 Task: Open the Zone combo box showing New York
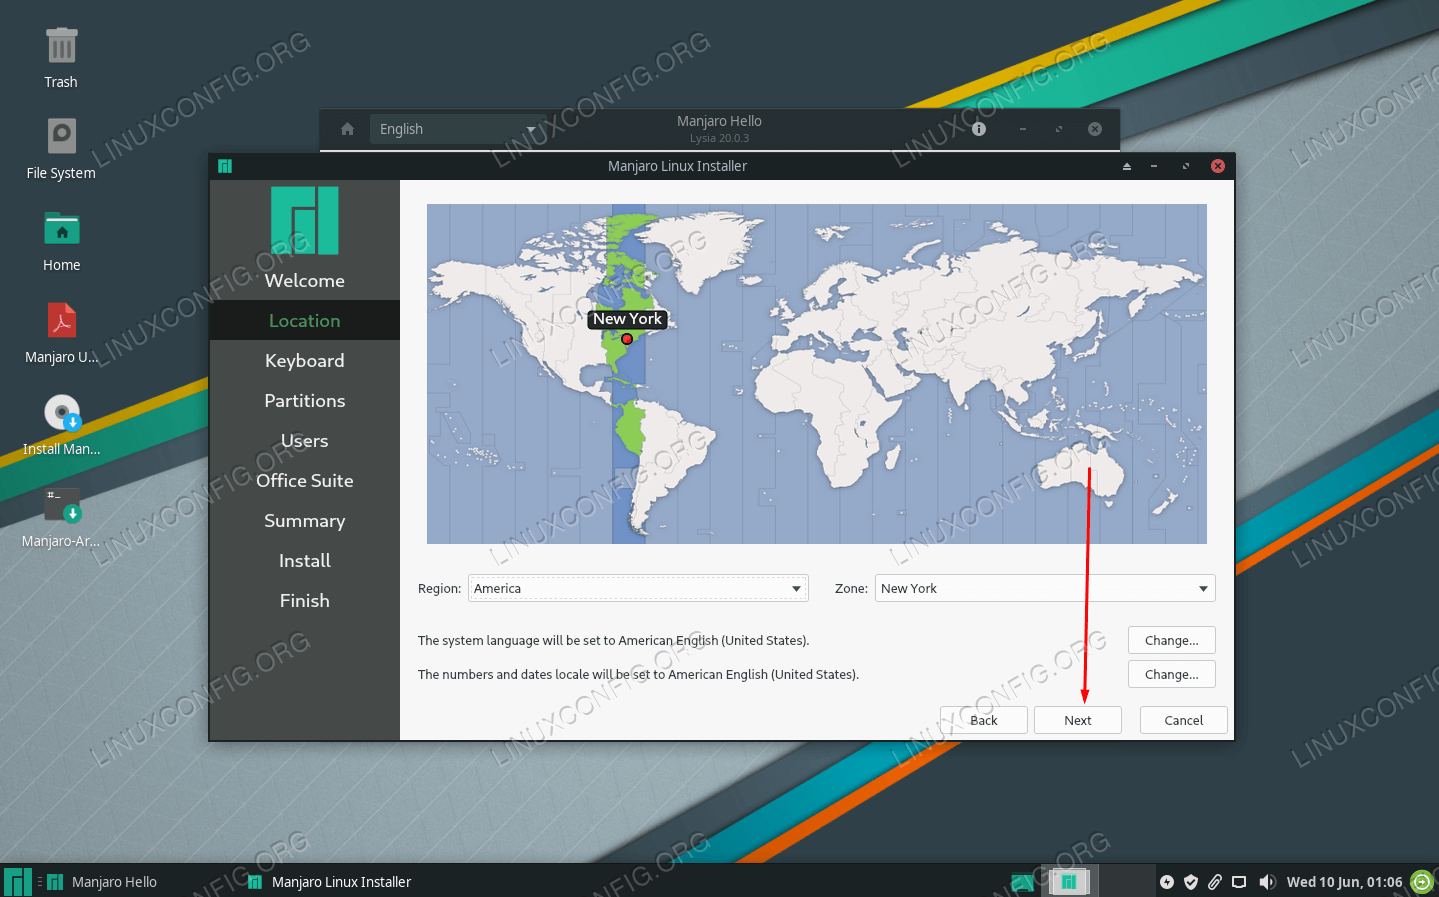[1045, 588]
